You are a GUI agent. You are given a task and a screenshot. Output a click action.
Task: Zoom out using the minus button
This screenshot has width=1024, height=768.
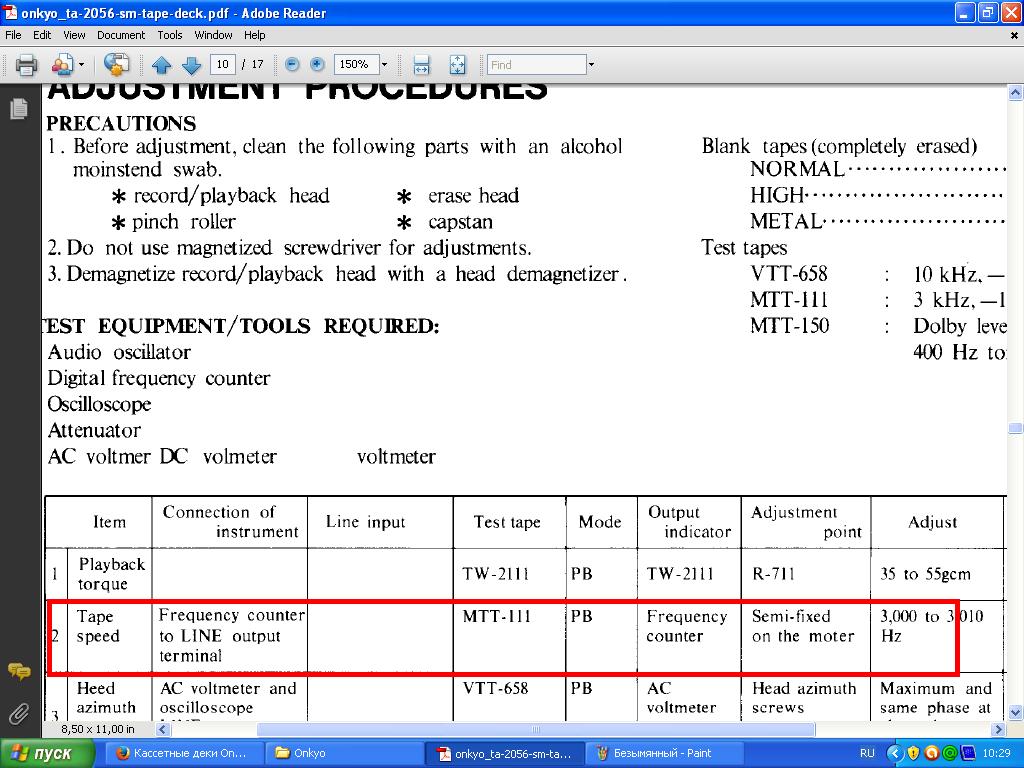(292, 64)
